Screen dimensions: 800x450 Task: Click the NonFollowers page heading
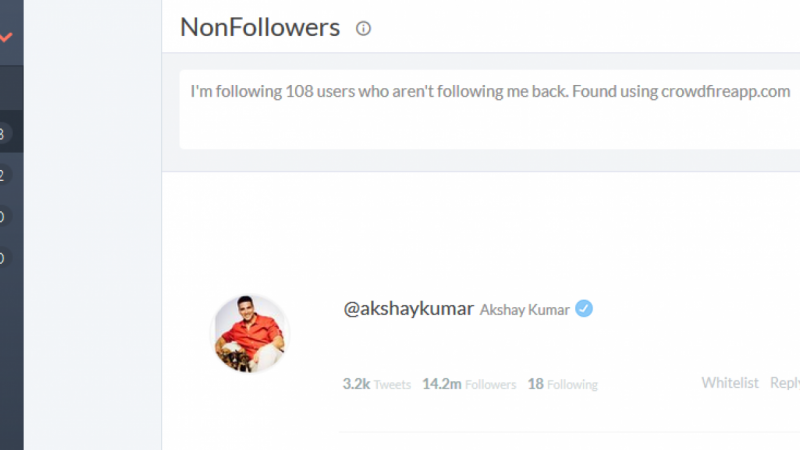[x=260, y=27]
